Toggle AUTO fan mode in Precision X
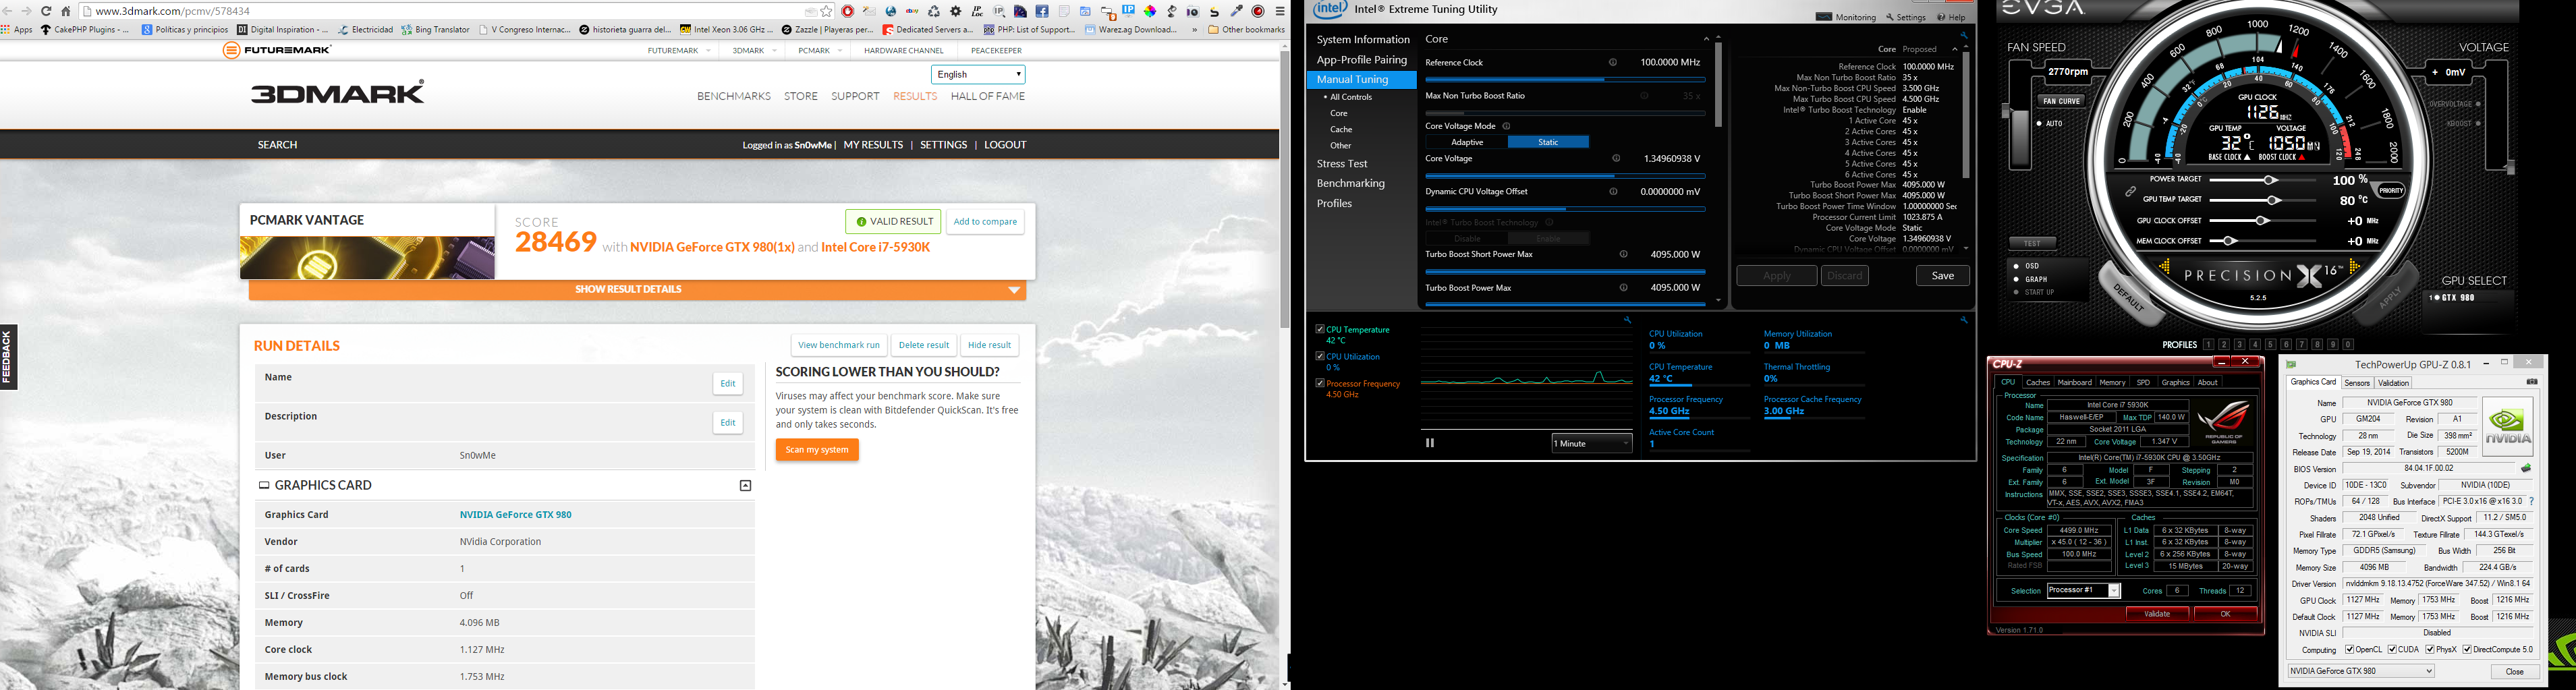 (x=2040, y=124)
